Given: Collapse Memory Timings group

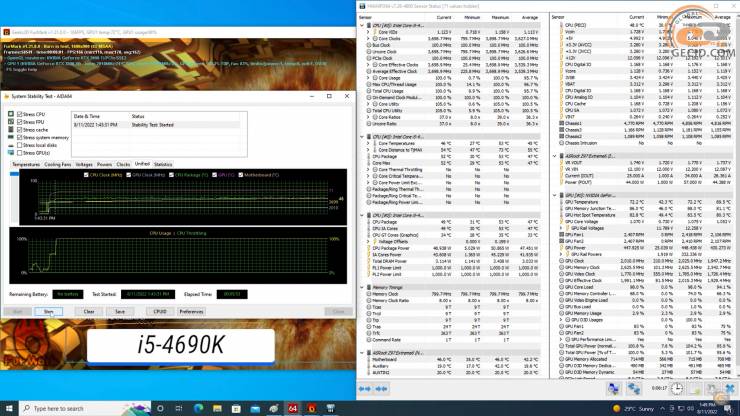Looking at the screenshot, I should tap(362, 287).
